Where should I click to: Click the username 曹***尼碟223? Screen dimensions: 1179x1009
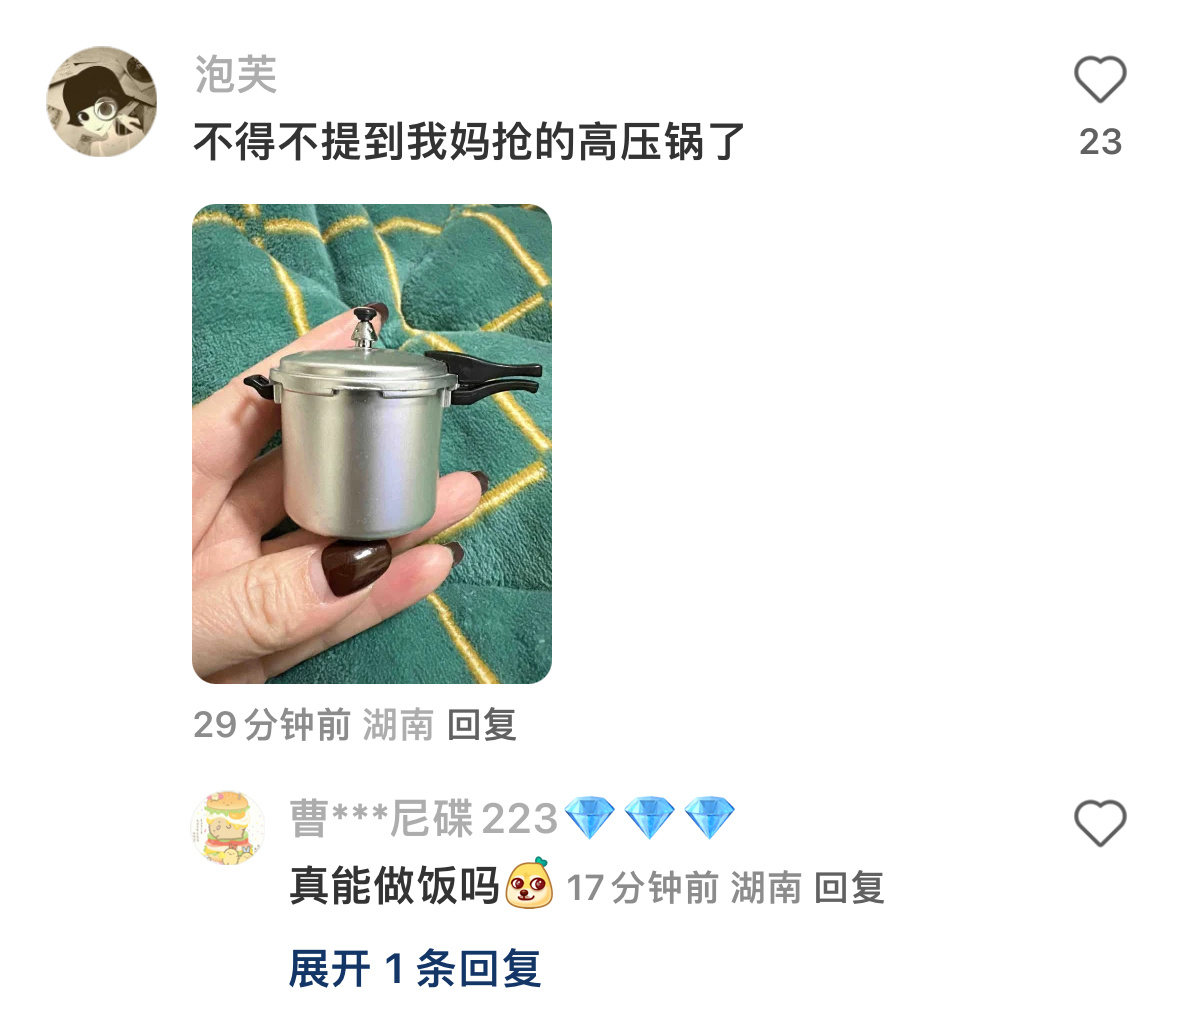(x=423, y=818)
